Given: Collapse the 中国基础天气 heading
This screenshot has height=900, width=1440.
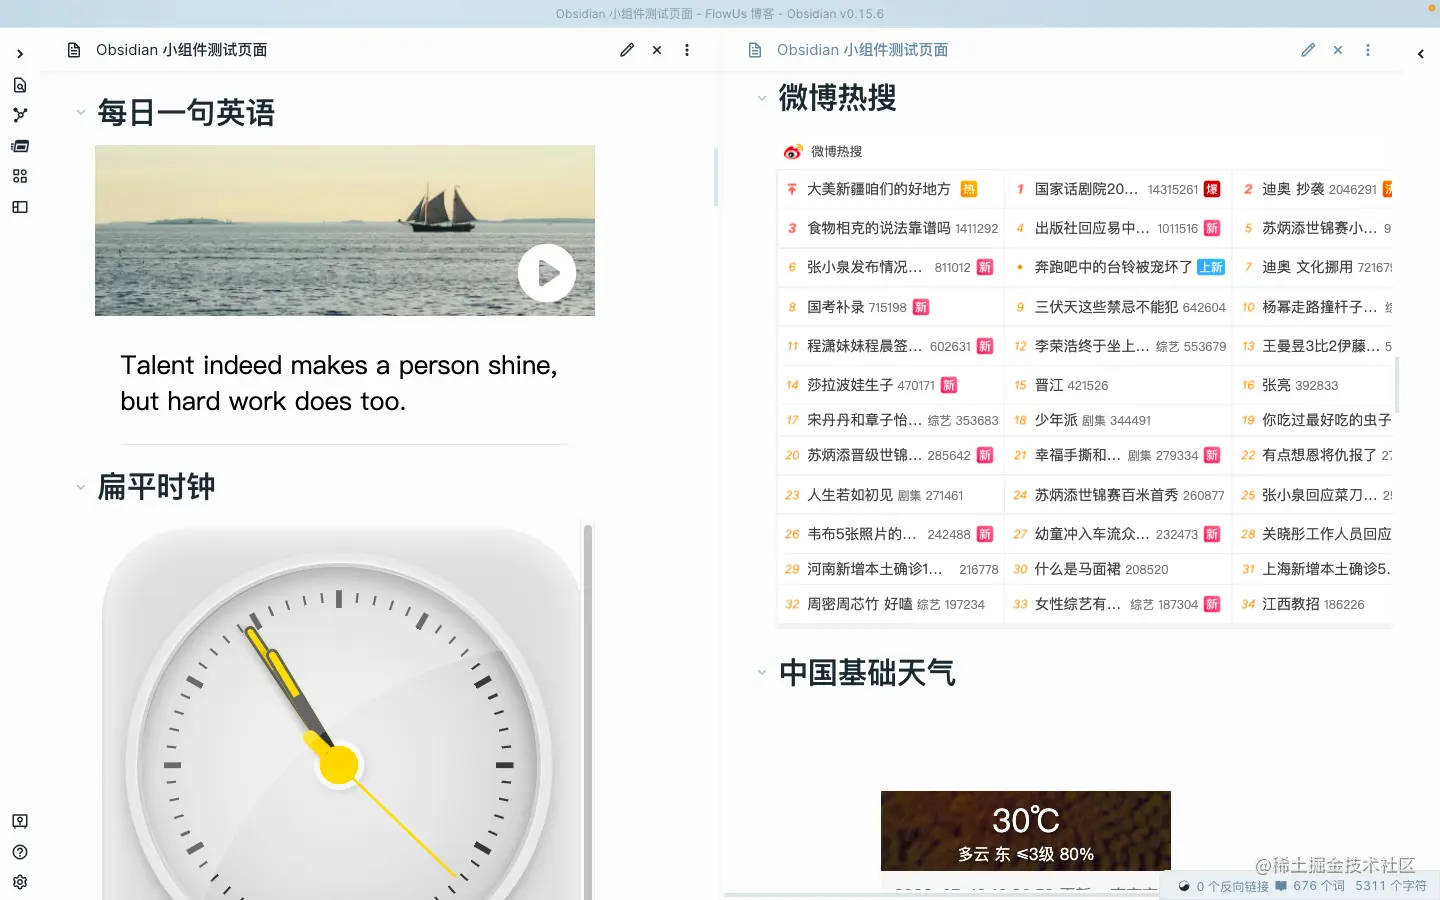Looking at the screenshot, I should pos(762,672).
